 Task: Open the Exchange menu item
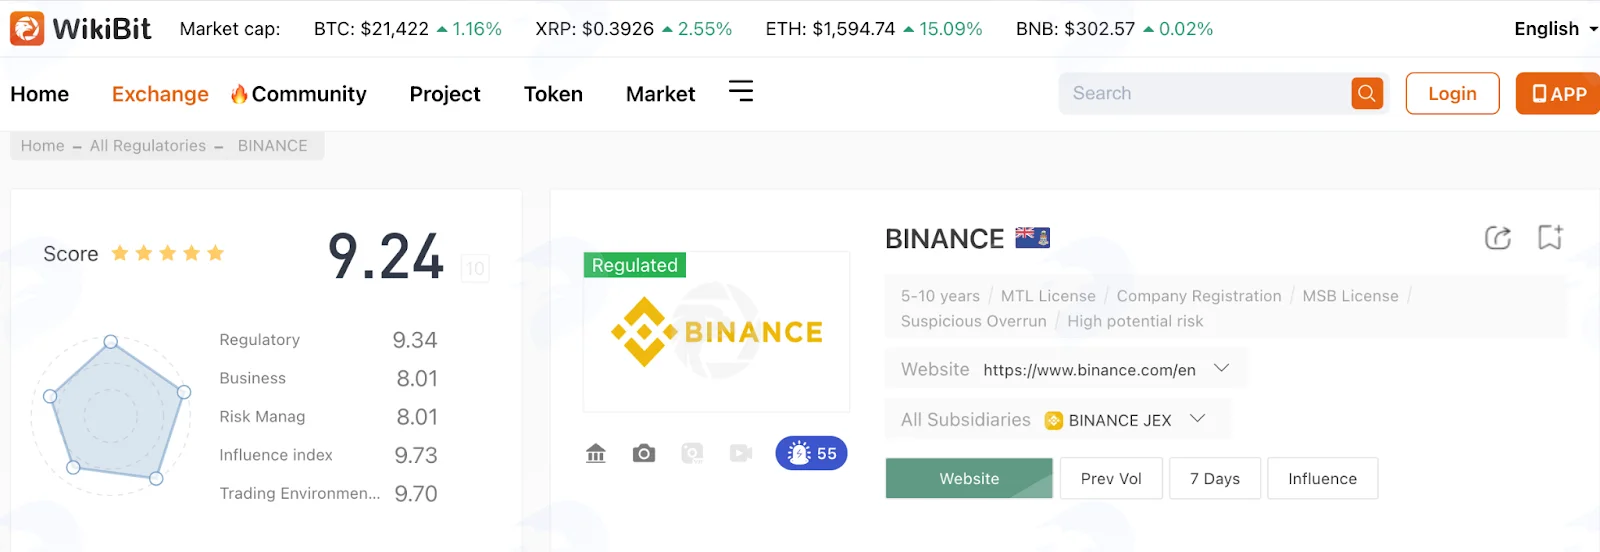160,94
